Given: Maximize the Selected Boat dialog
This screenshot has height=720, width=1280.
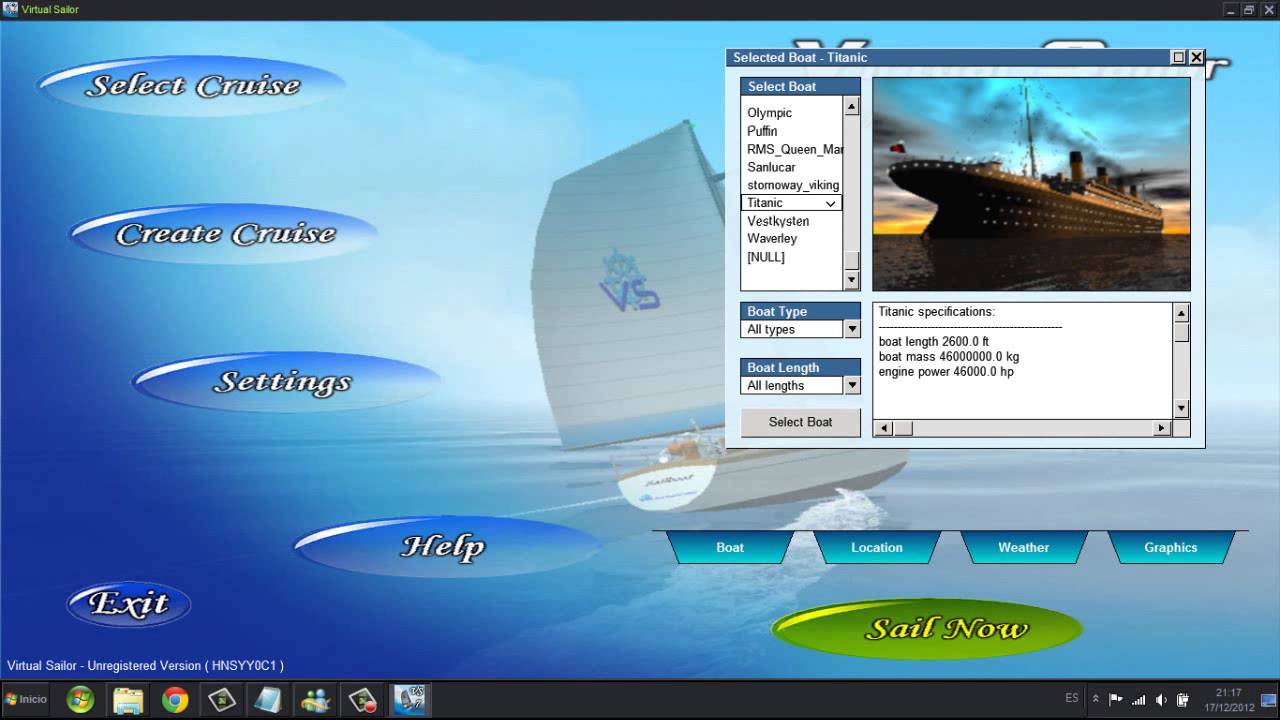Looking at the screenshot, I should click(x=1178, y=57).
